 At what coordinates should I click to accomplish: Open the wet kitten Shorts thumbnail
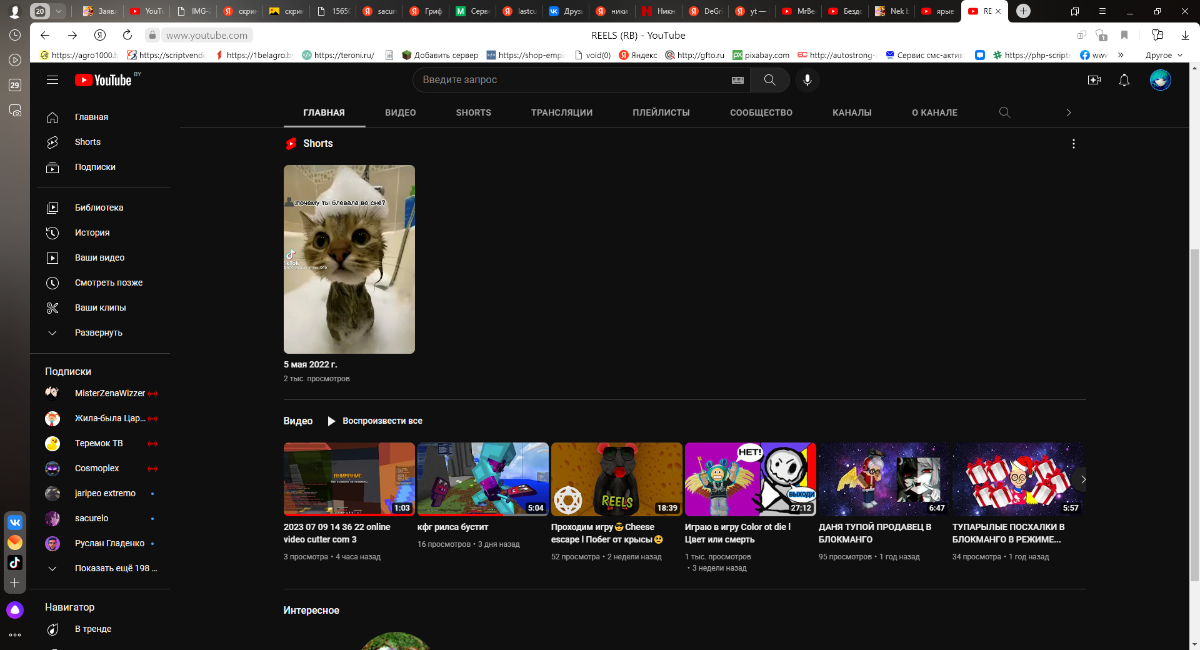tap(349, 259)
